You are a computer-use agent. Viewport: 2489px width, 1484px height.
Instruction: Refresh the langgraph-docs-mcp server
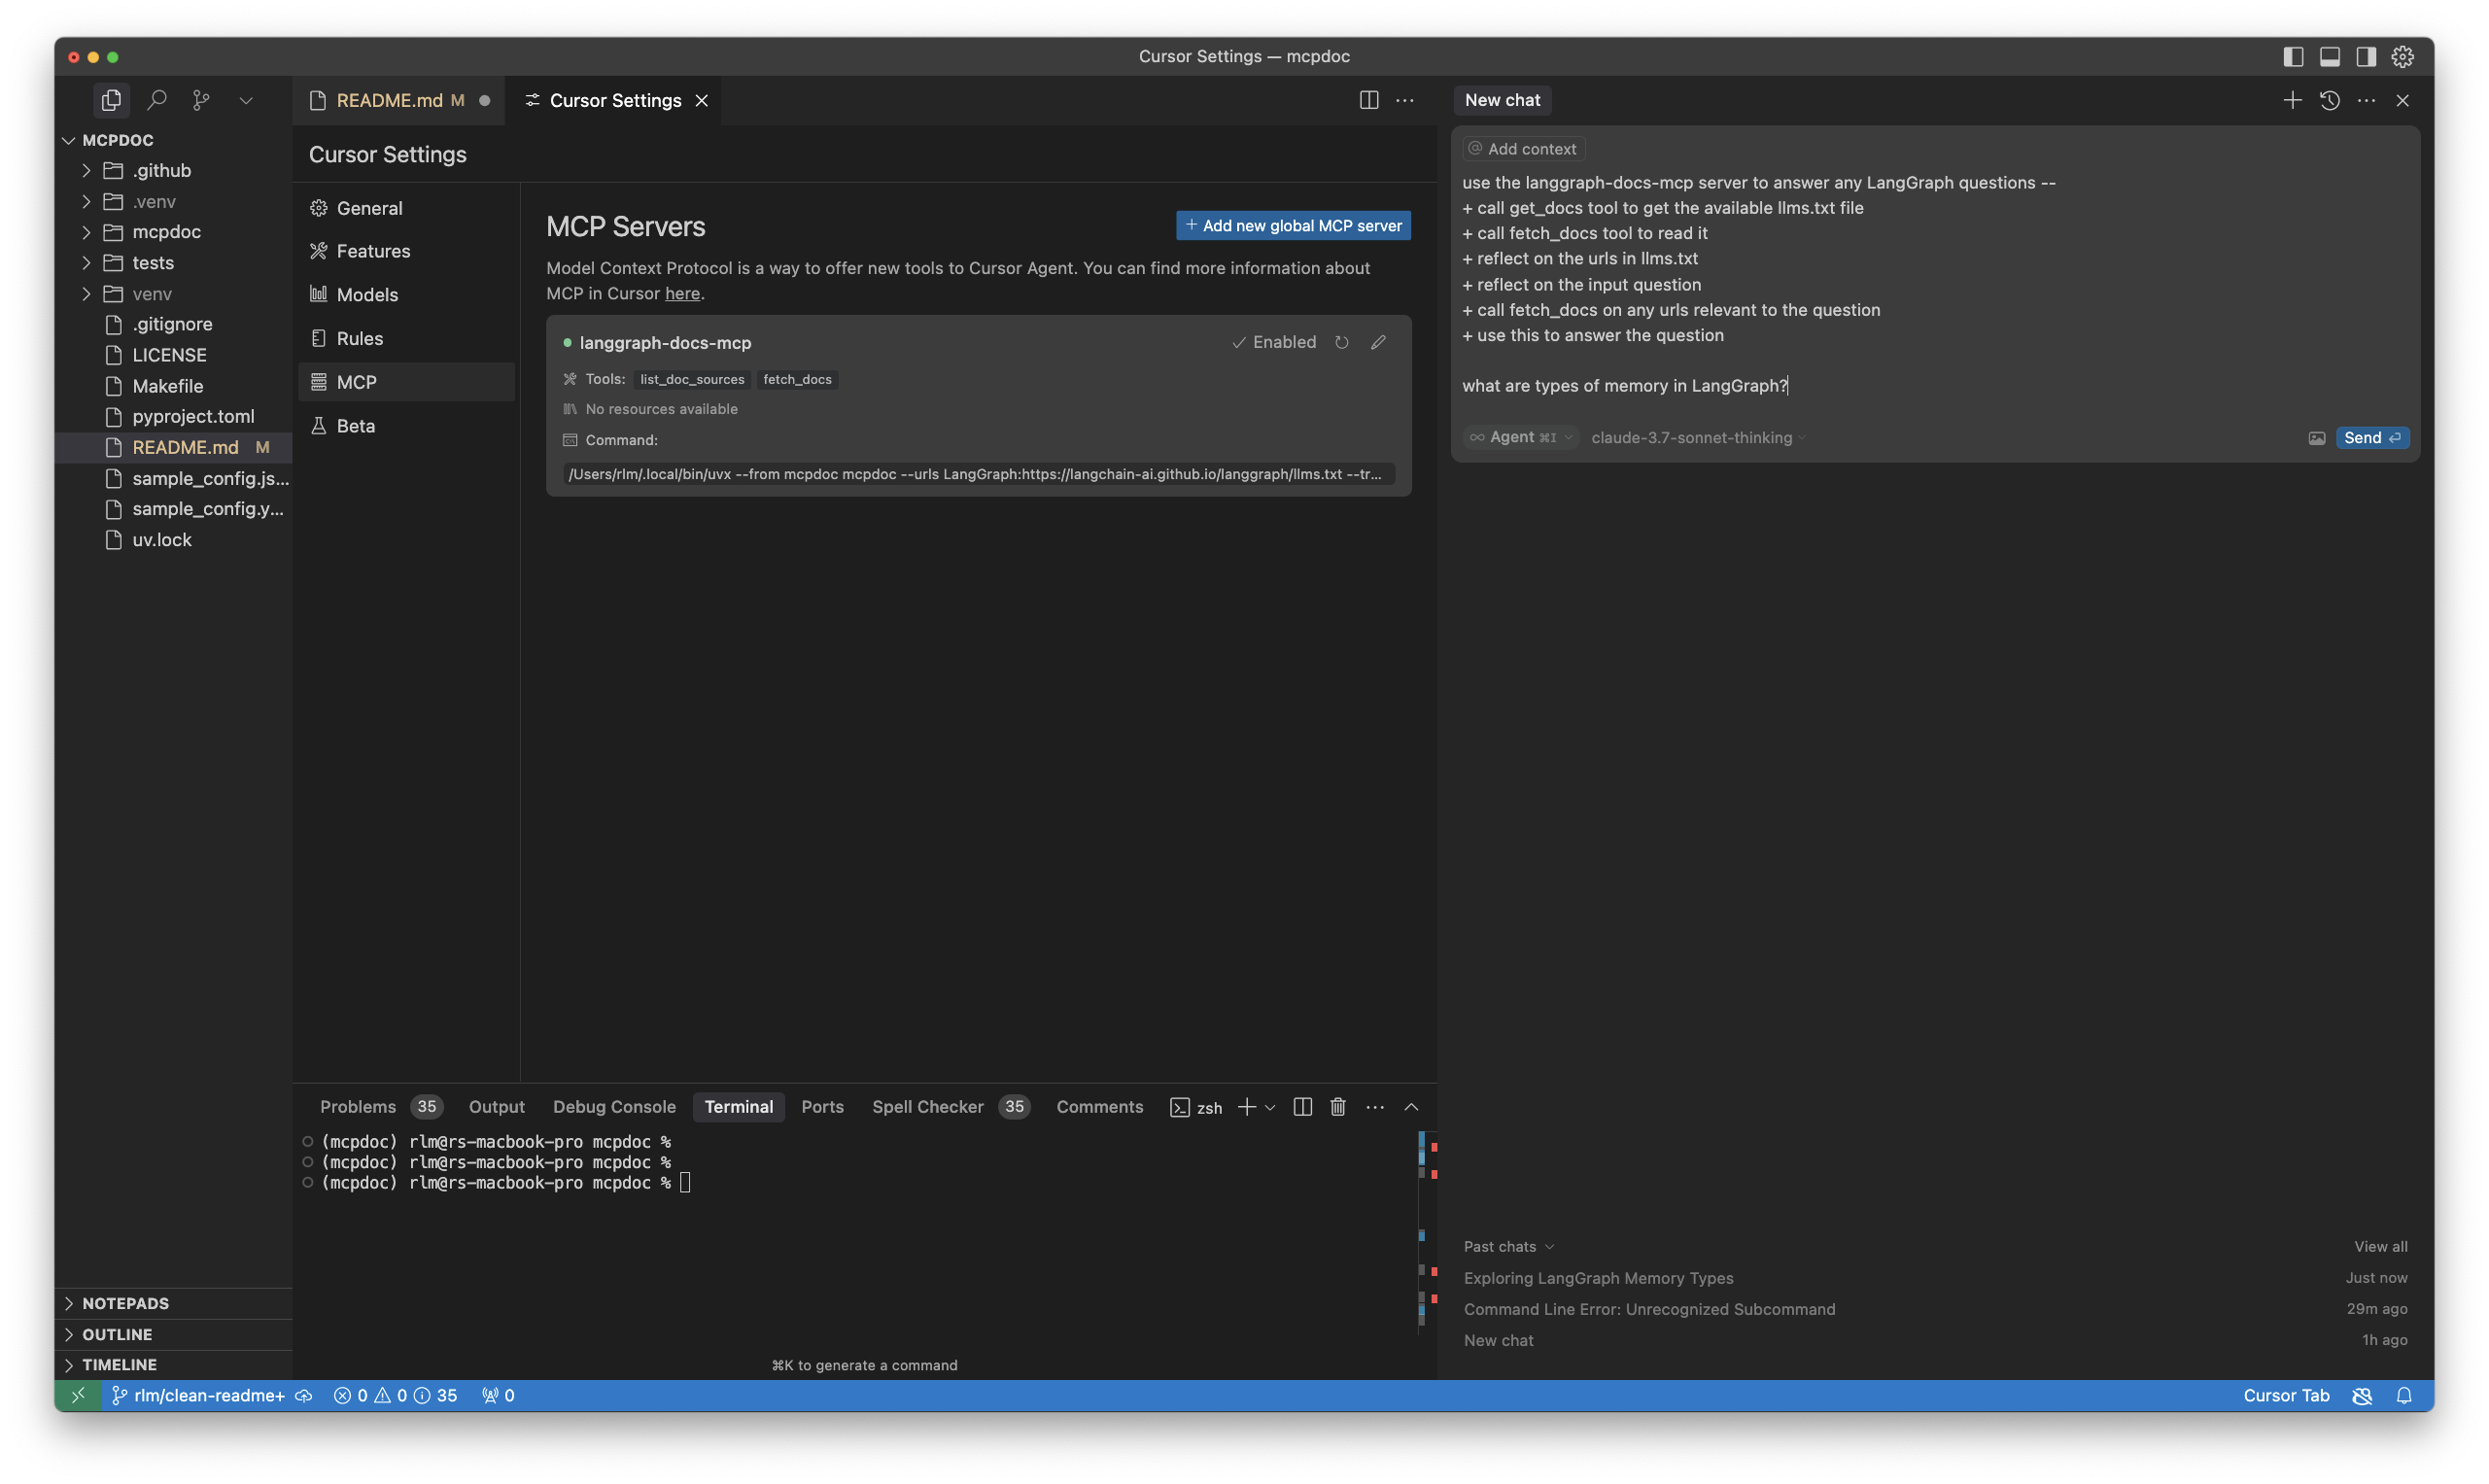(x=1342, y=342)
